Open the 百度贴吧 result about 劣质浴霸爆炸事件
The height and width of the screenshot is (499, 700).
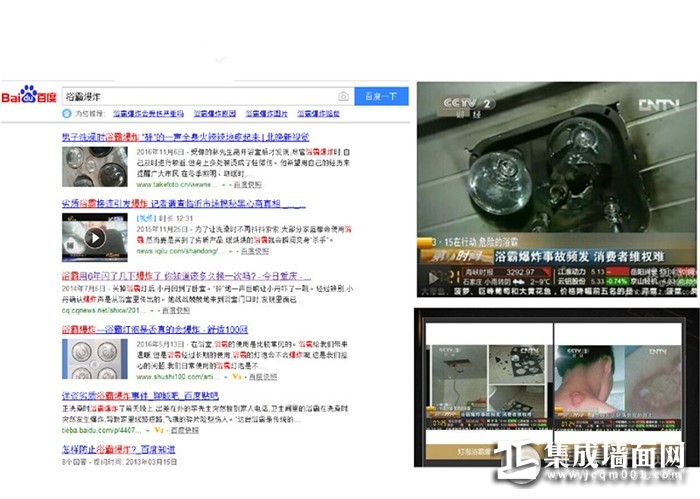140,395
